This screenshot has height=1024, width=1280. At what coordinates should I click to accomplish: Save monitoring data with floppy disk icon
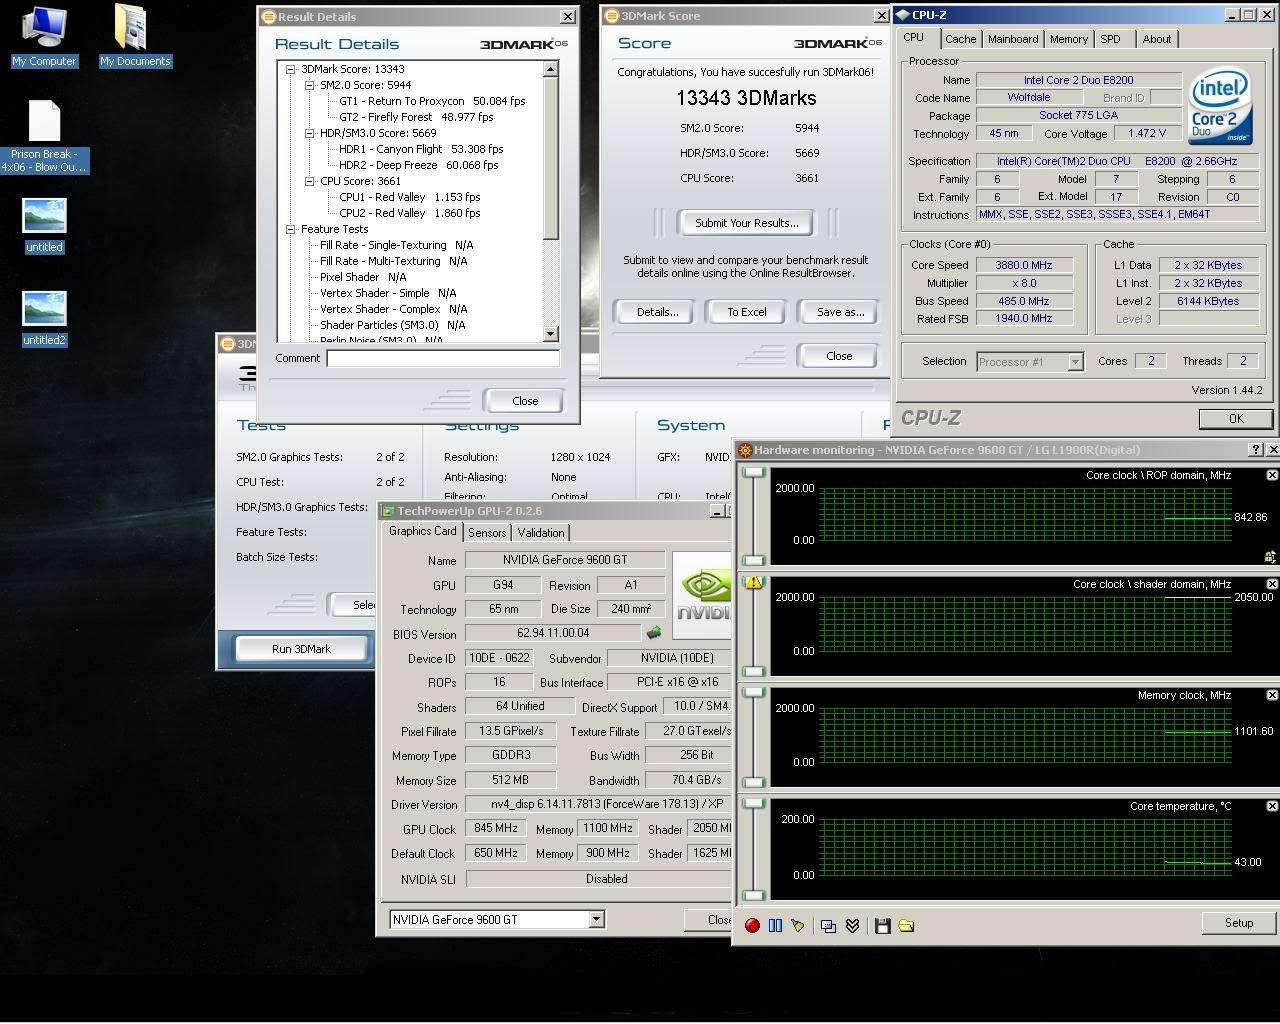click(x=882, y=926)
